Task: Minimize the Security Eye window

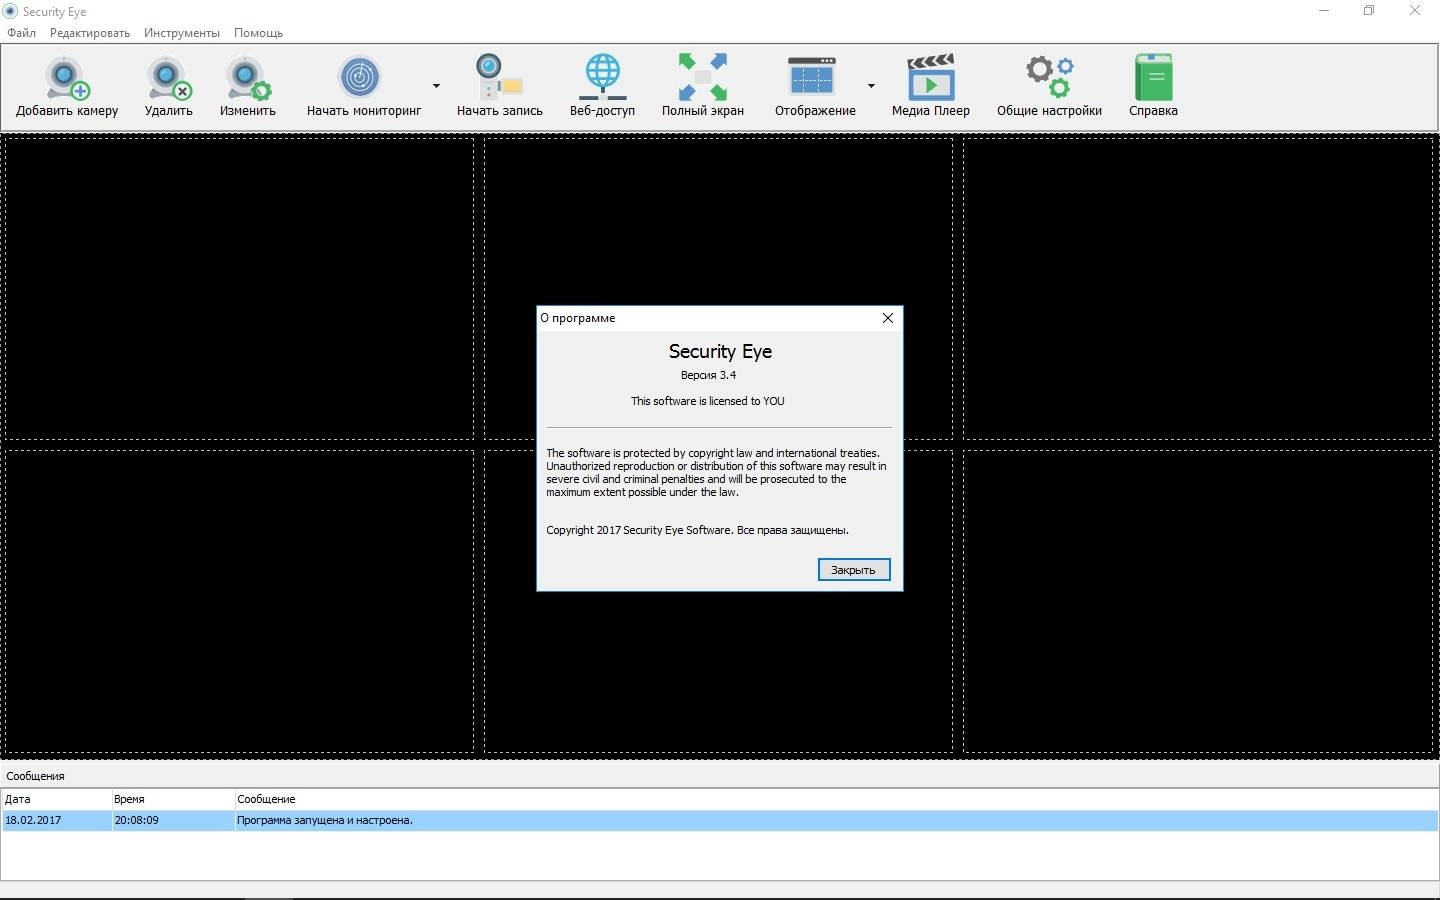Action: click(x=1324, y=11)
